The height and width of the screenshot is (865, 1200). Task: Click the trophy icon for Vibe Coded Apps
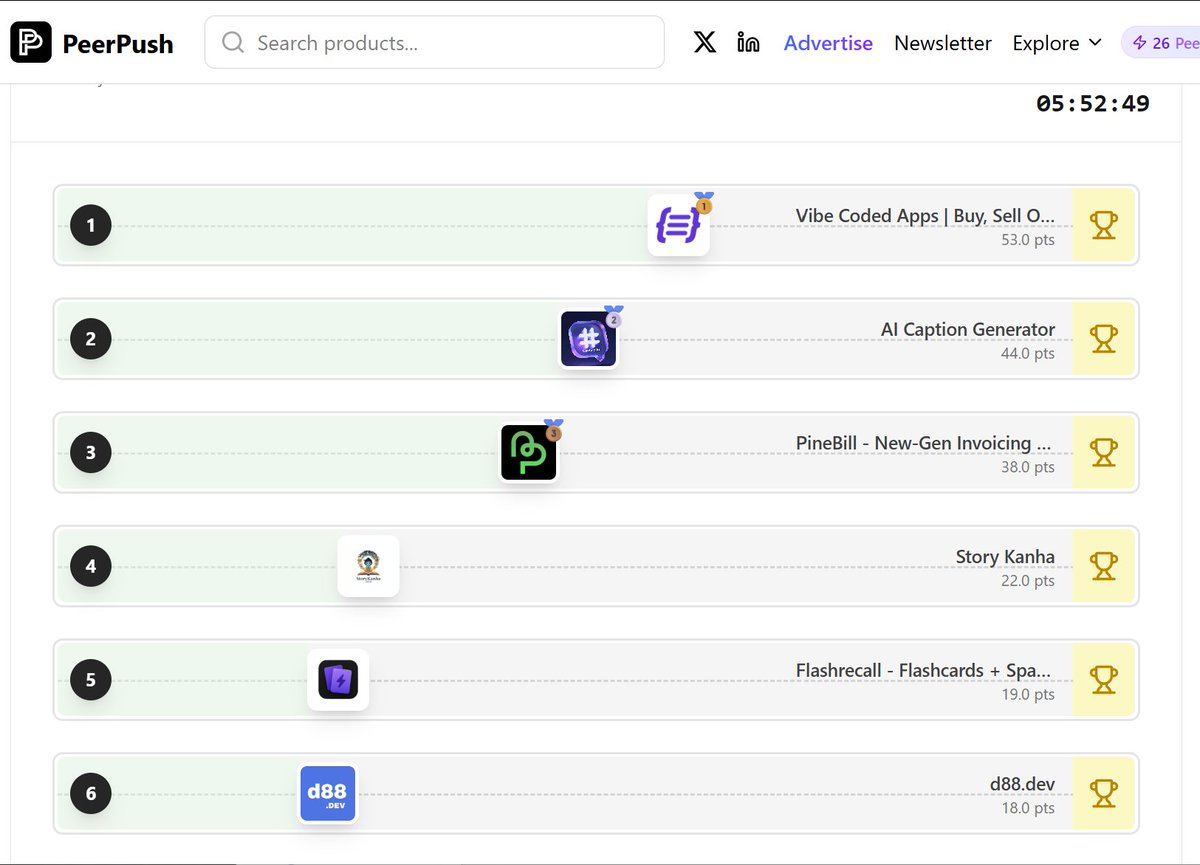coord(1103,225)
